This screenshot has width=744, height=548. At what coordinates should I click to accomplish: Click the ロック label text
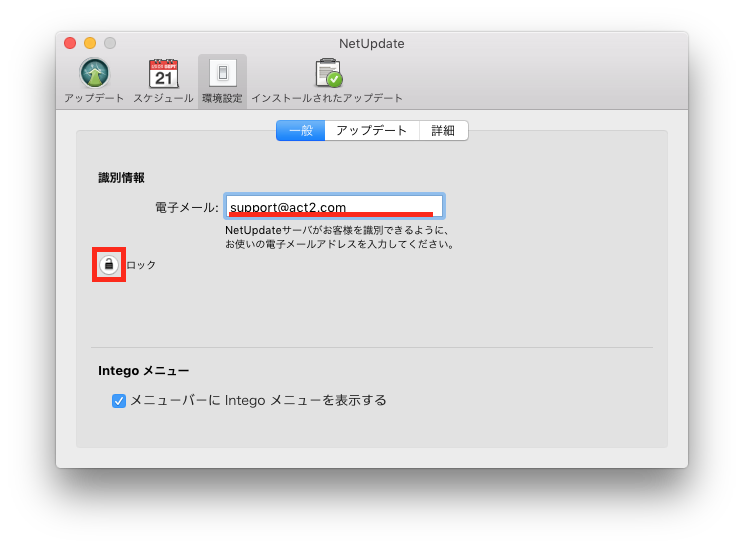141,265
